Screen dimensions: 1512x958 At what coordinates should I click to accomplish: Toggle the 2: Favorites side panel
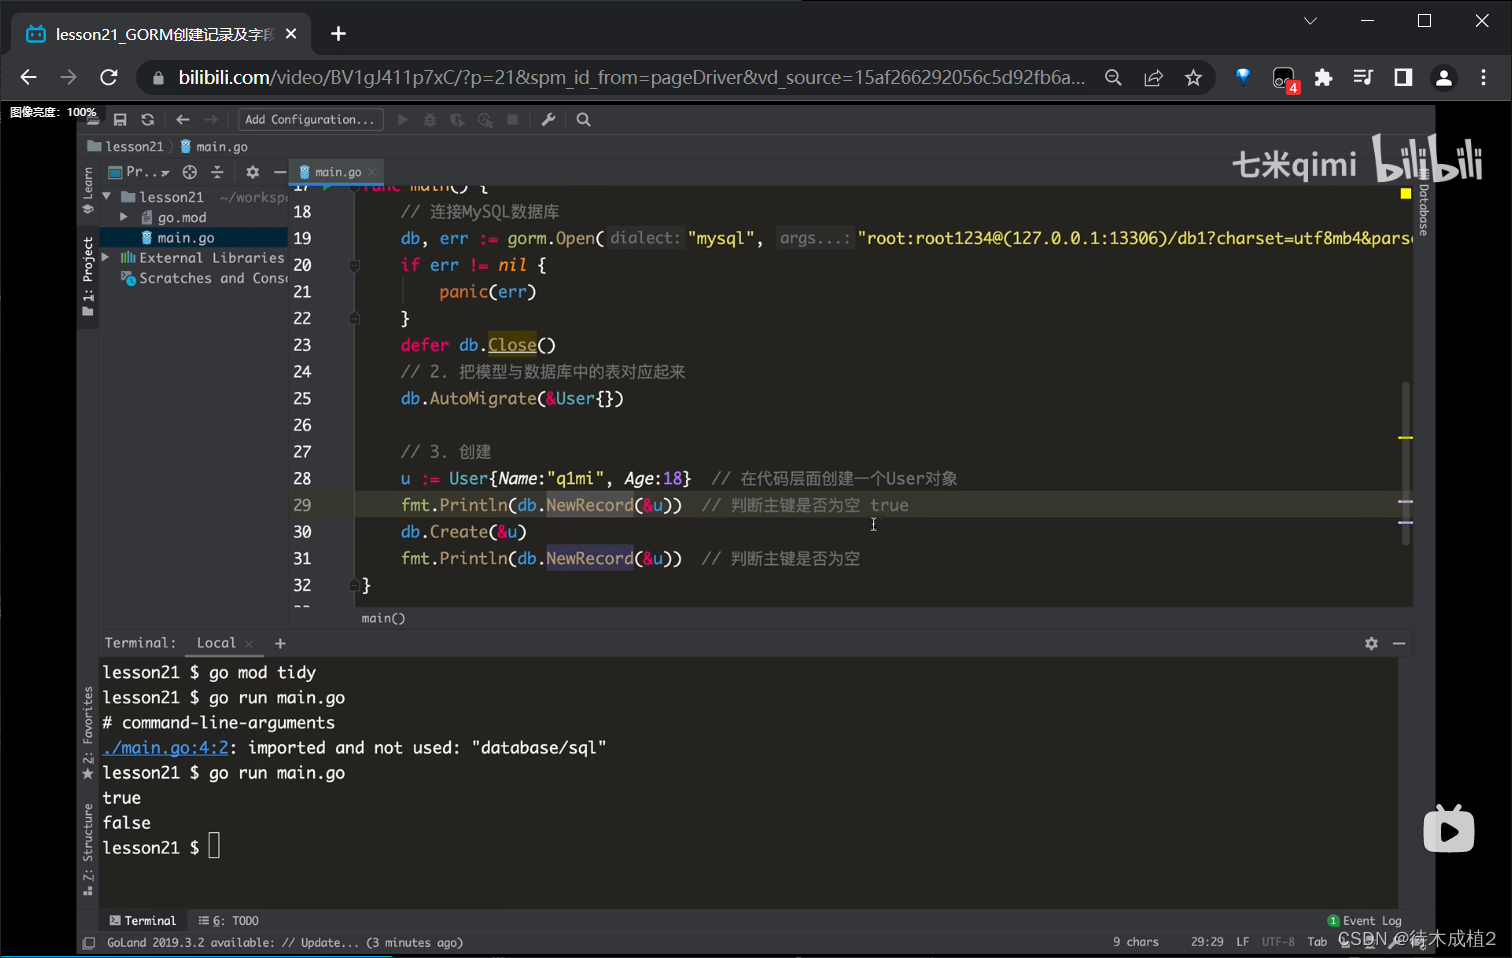tap(88, 733)
